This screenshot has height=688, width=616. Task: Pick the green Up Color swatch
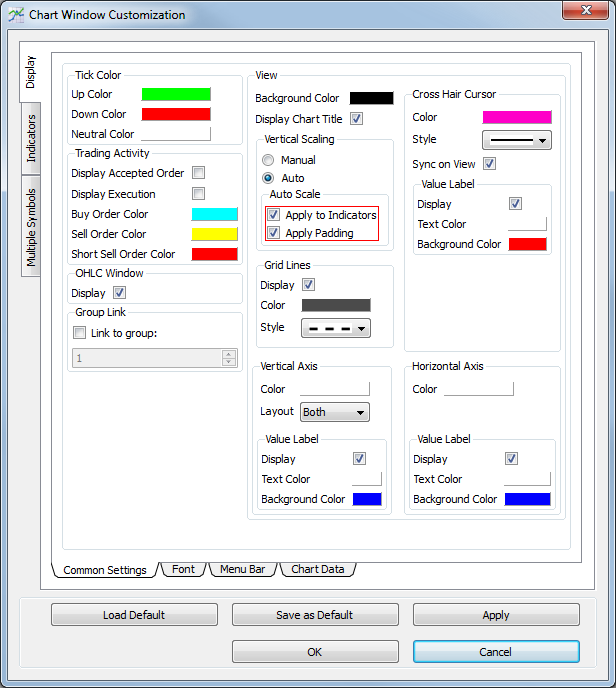176,94
